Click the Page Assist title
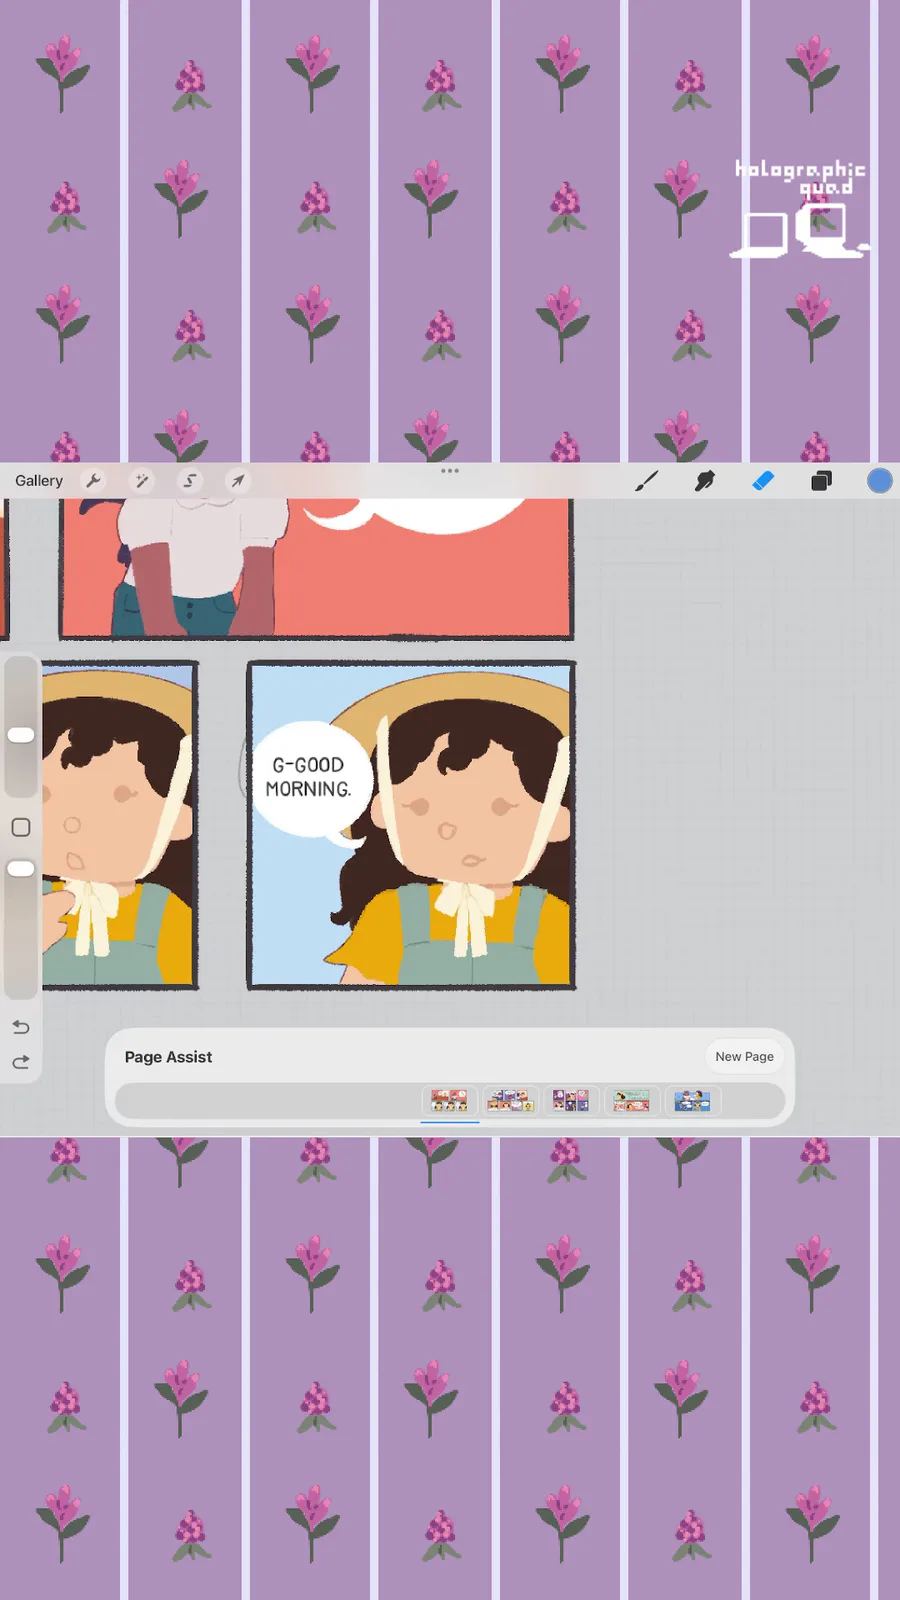 (168, 1057)
